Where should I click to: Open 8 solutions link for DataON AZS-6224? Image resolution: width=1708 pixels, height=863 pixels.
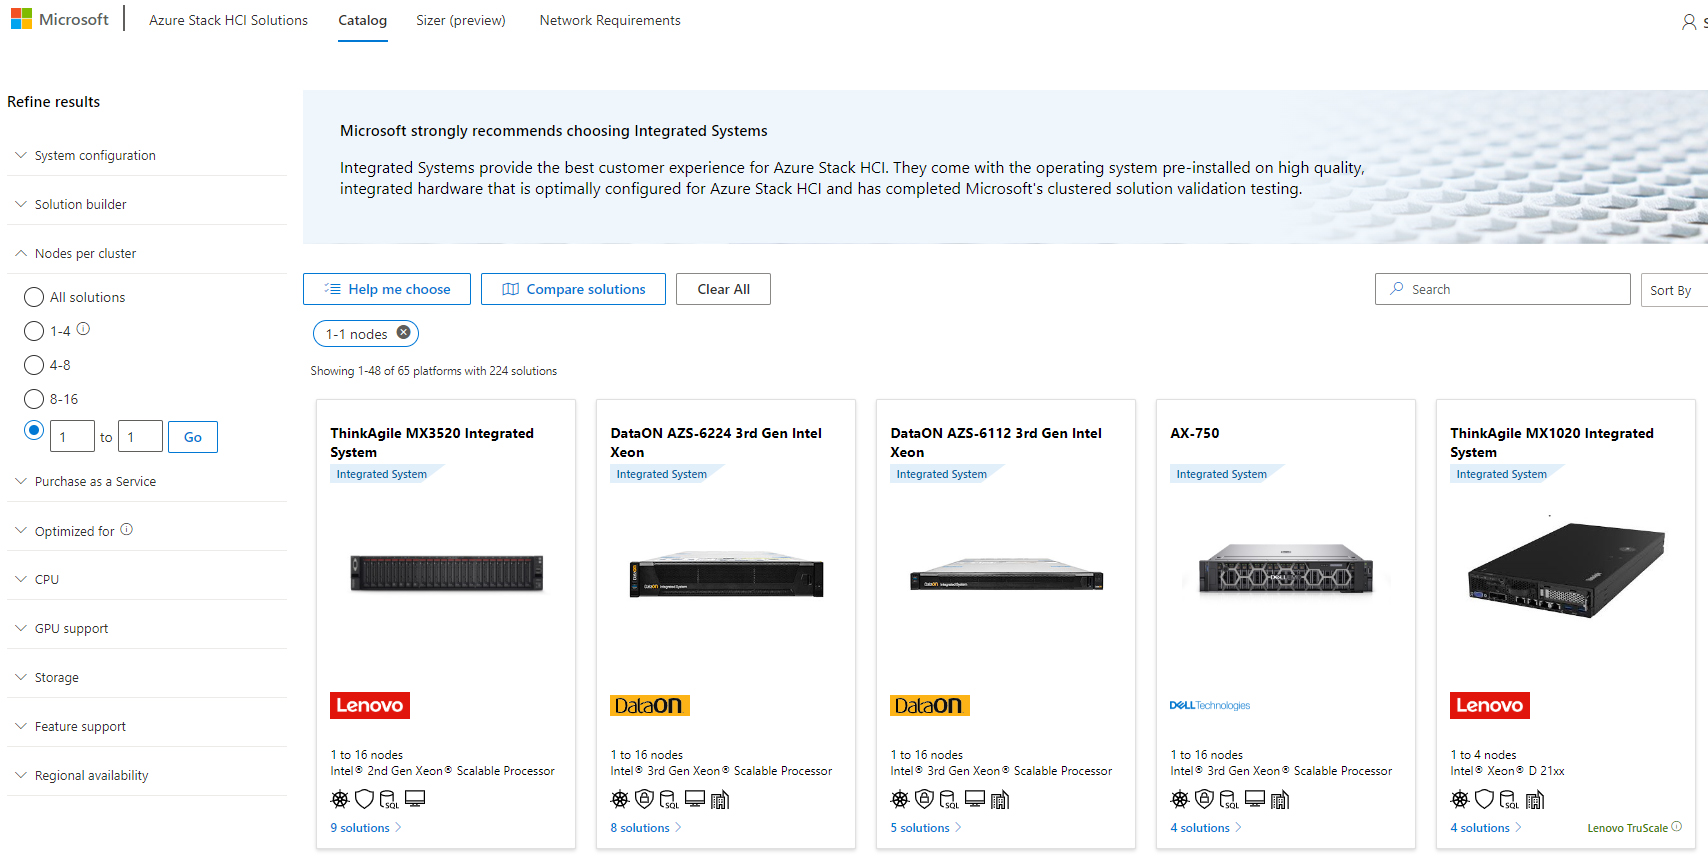pos(646,827)
